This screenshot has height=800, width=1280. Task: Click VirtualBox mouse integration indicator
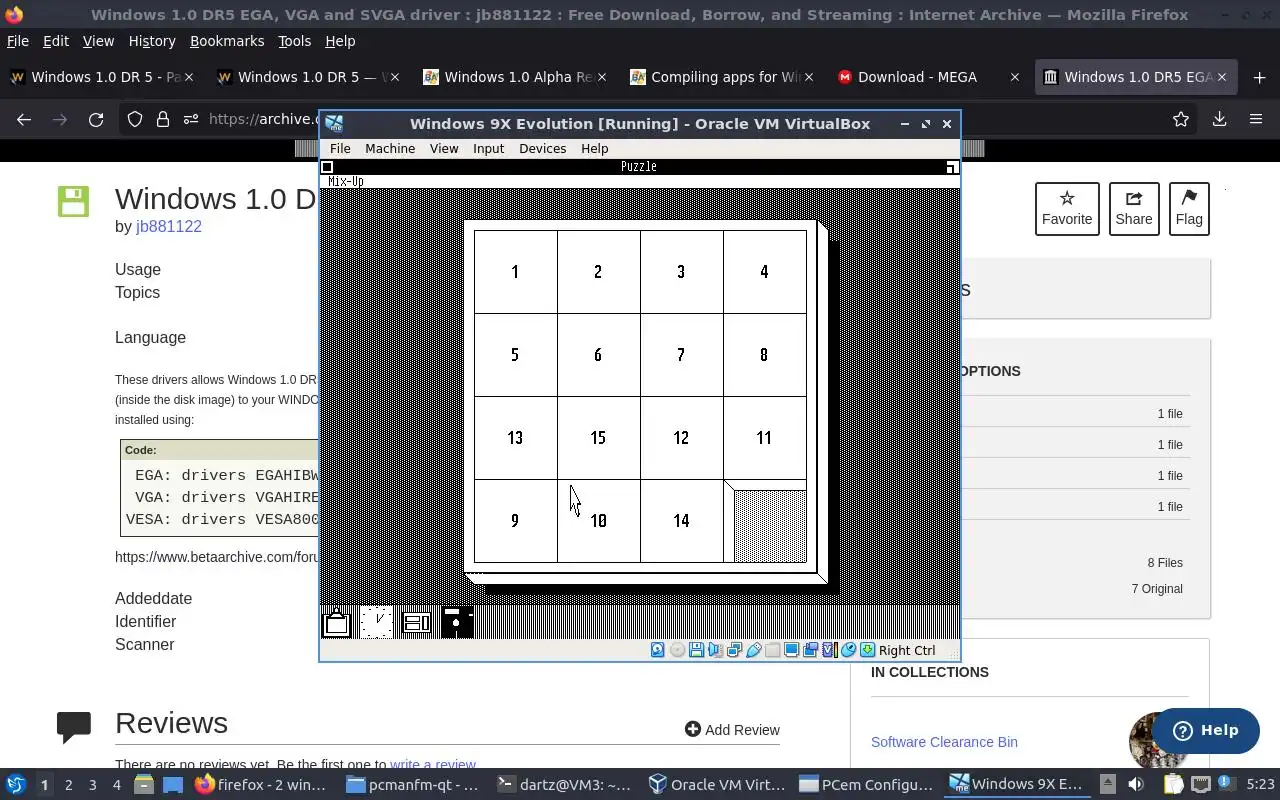pos(848,650)
